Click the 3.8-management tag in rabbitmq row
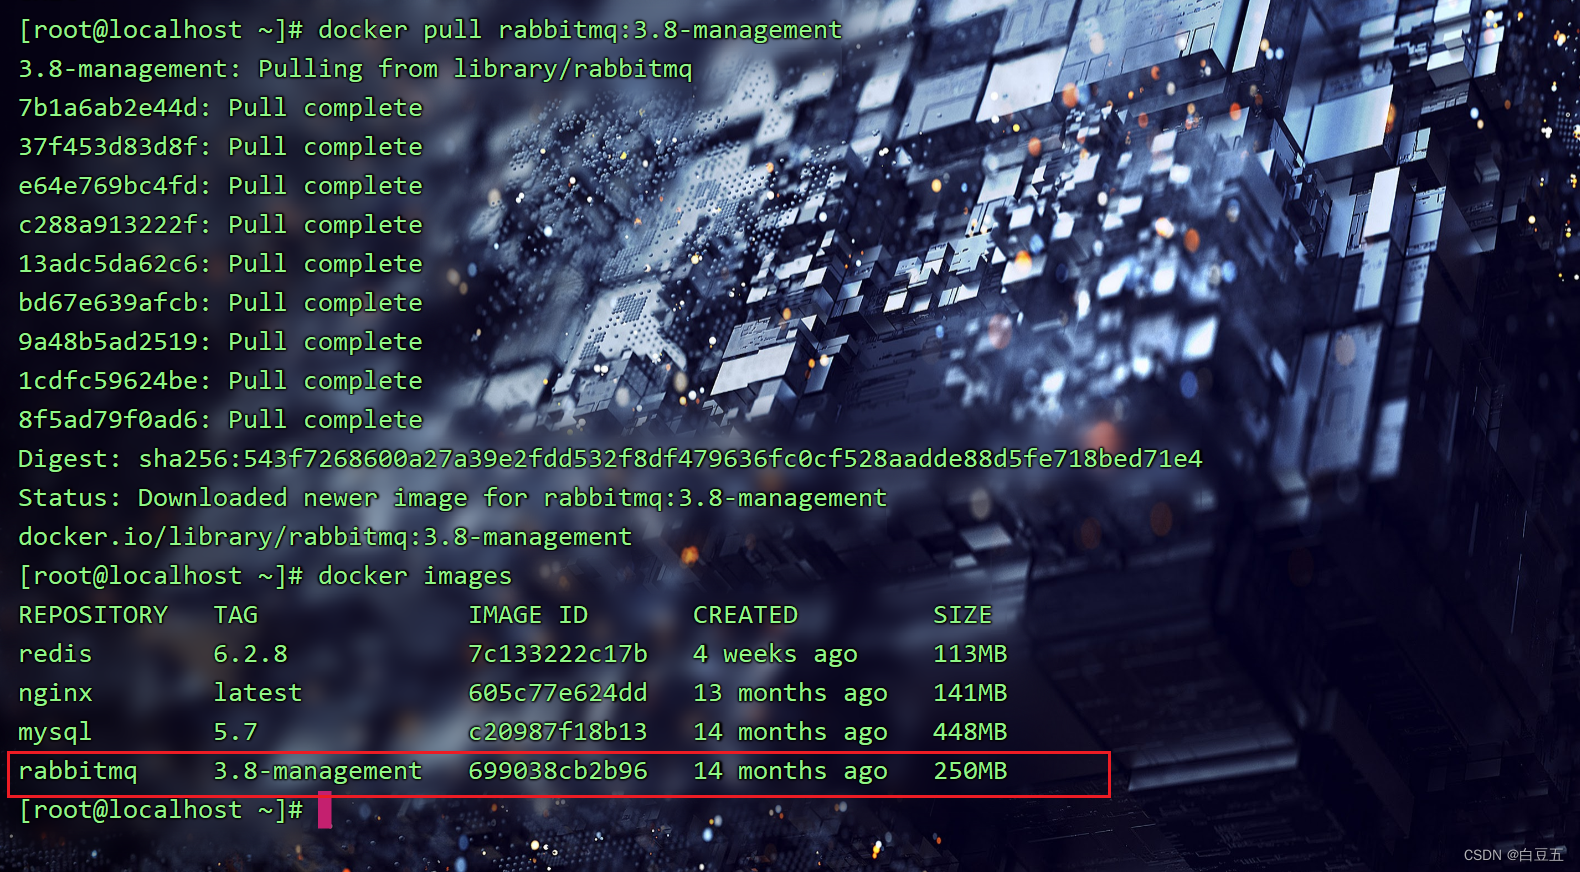 [318, 771]
